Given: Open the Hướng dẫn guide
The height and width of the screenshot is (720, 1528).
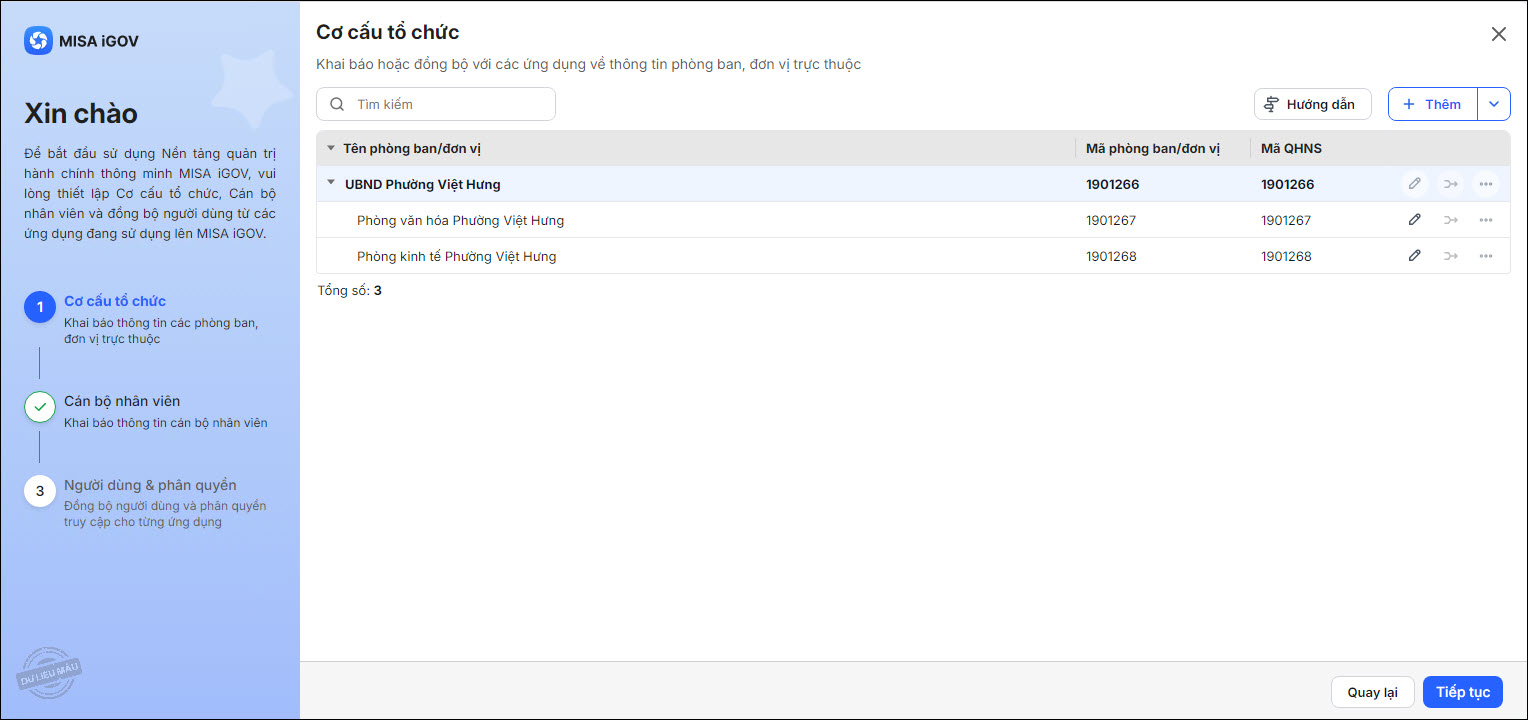Looking at the screenshot, I should (1312, 104).
